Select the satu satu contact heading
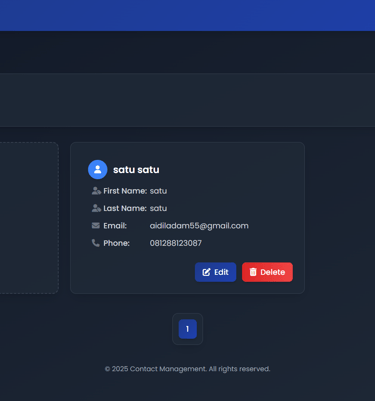The height and width of the screenshot is (401, 375). coord(136,170)
